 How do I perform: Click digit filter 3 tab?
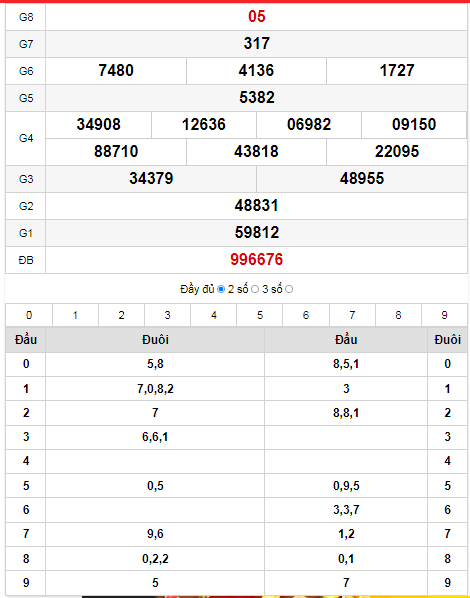(x=167, y=315)
